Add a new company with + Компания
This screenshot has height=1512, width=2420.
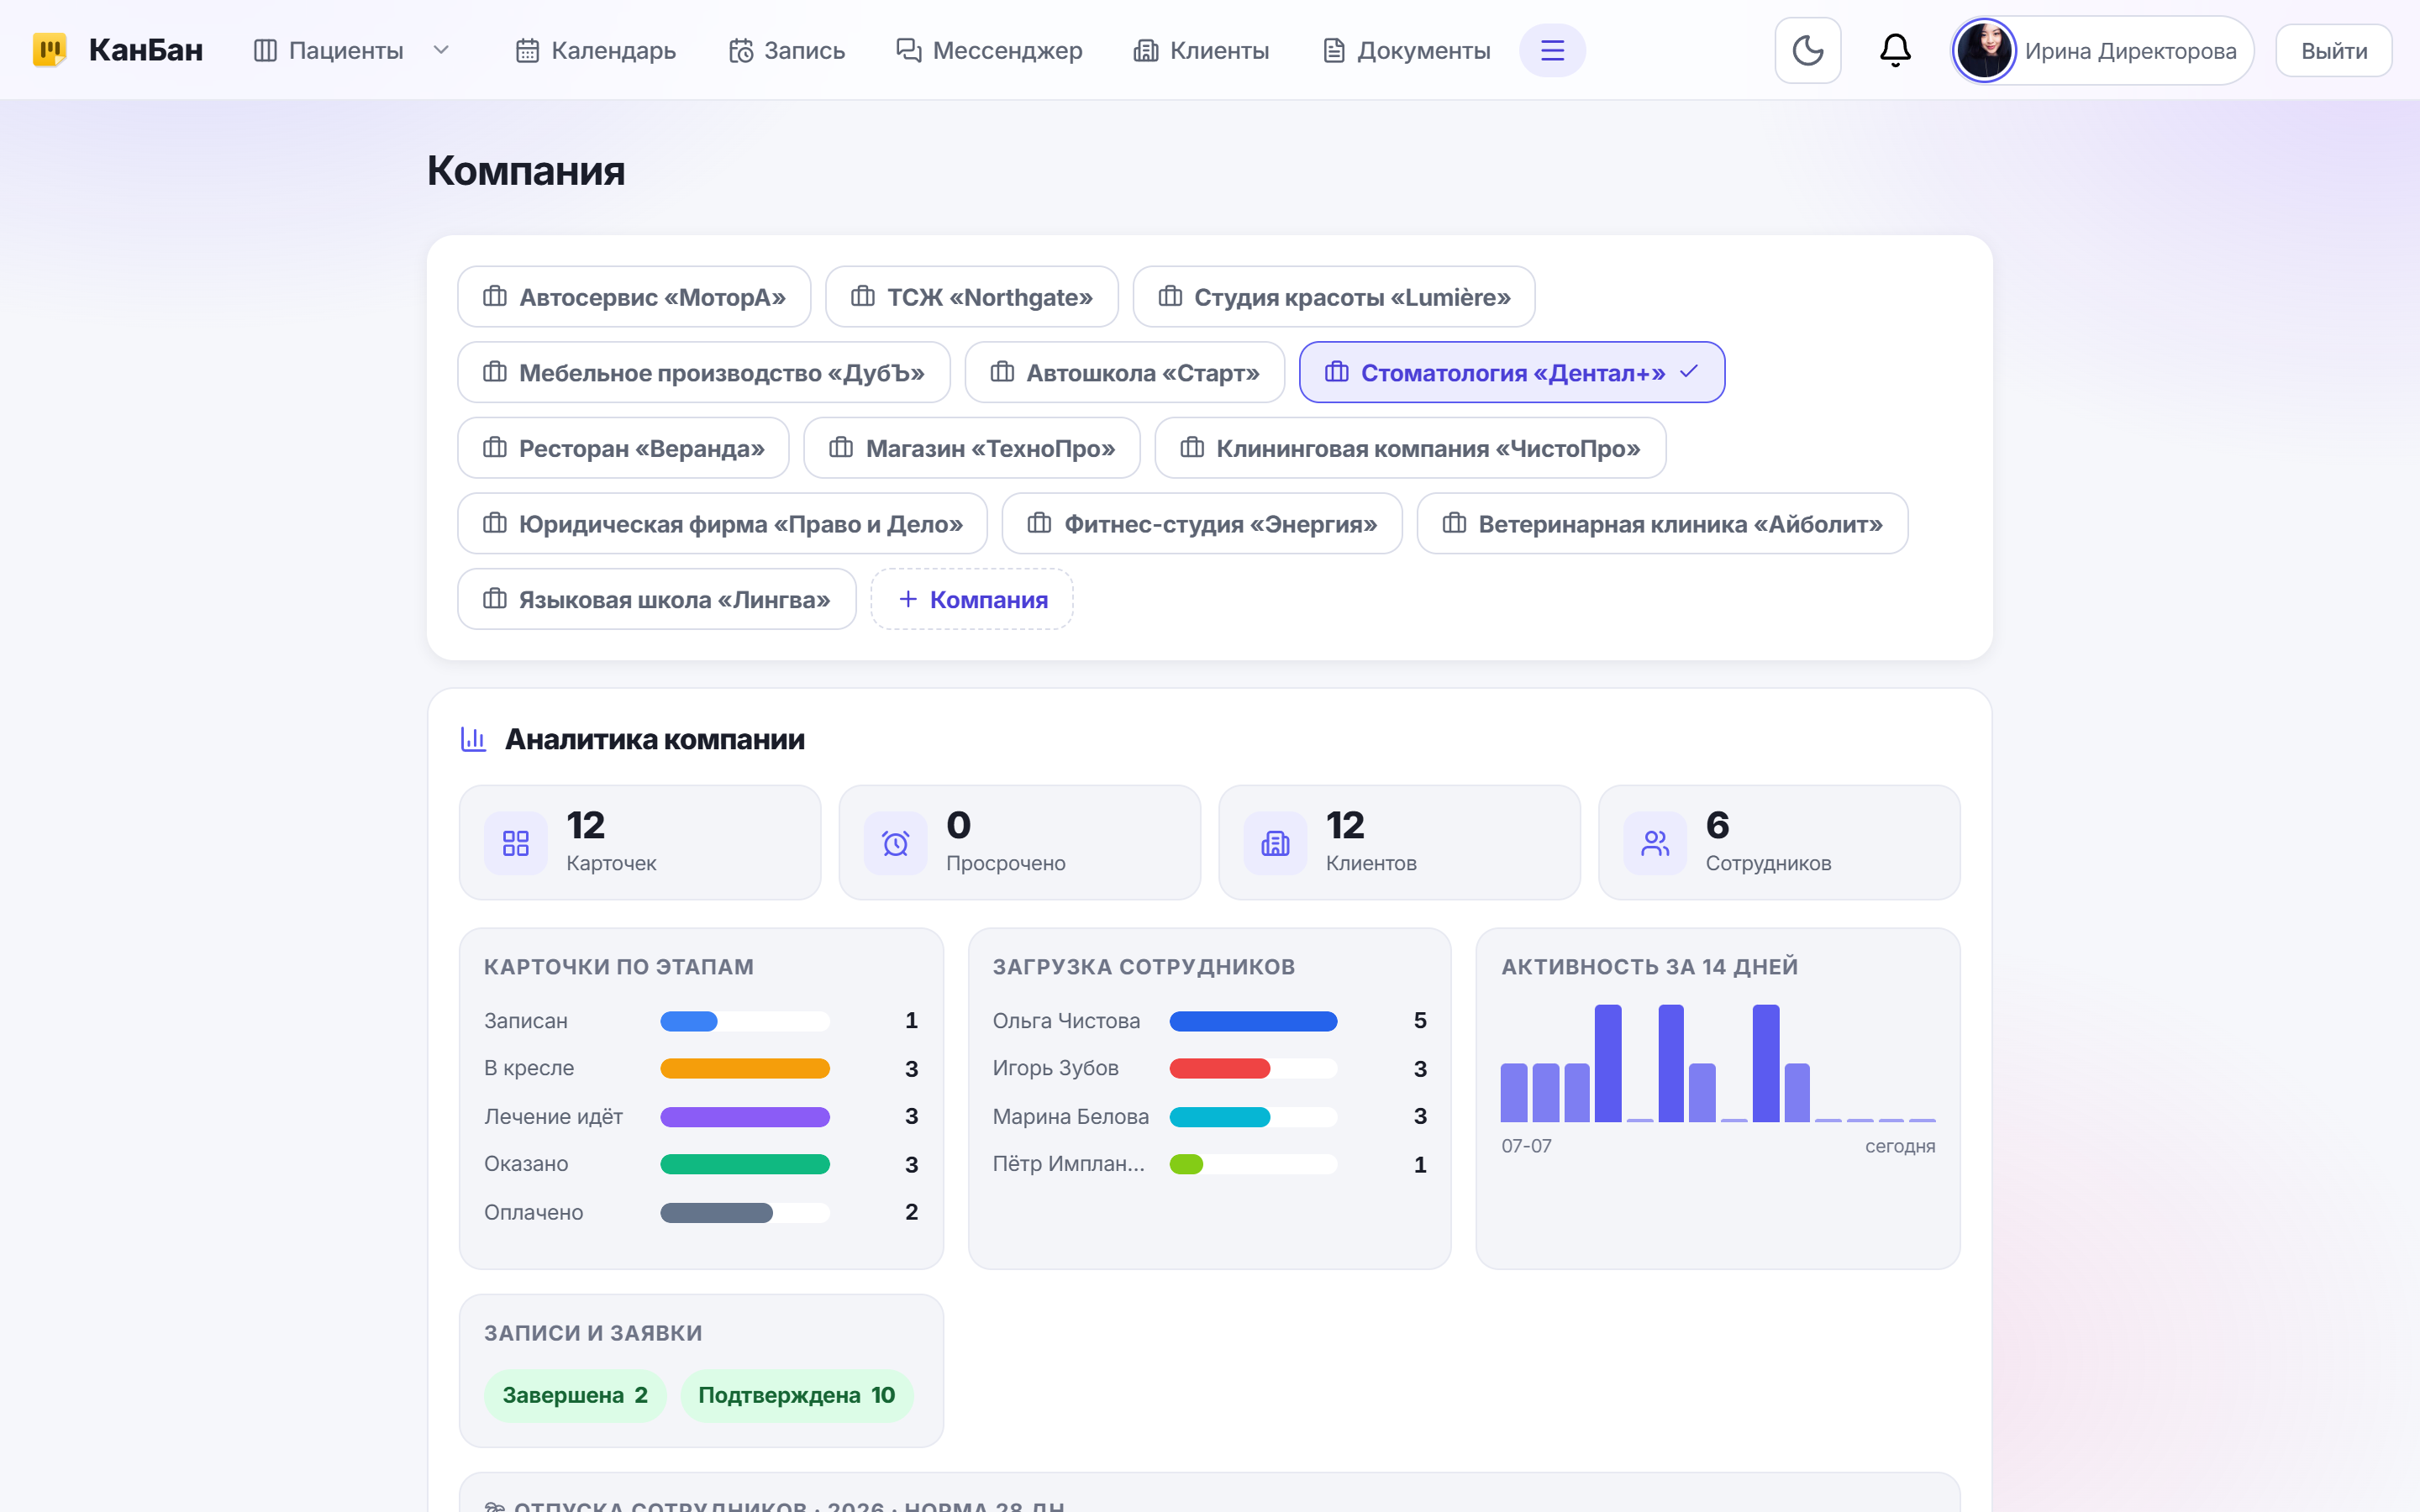[x=972, y=599]
